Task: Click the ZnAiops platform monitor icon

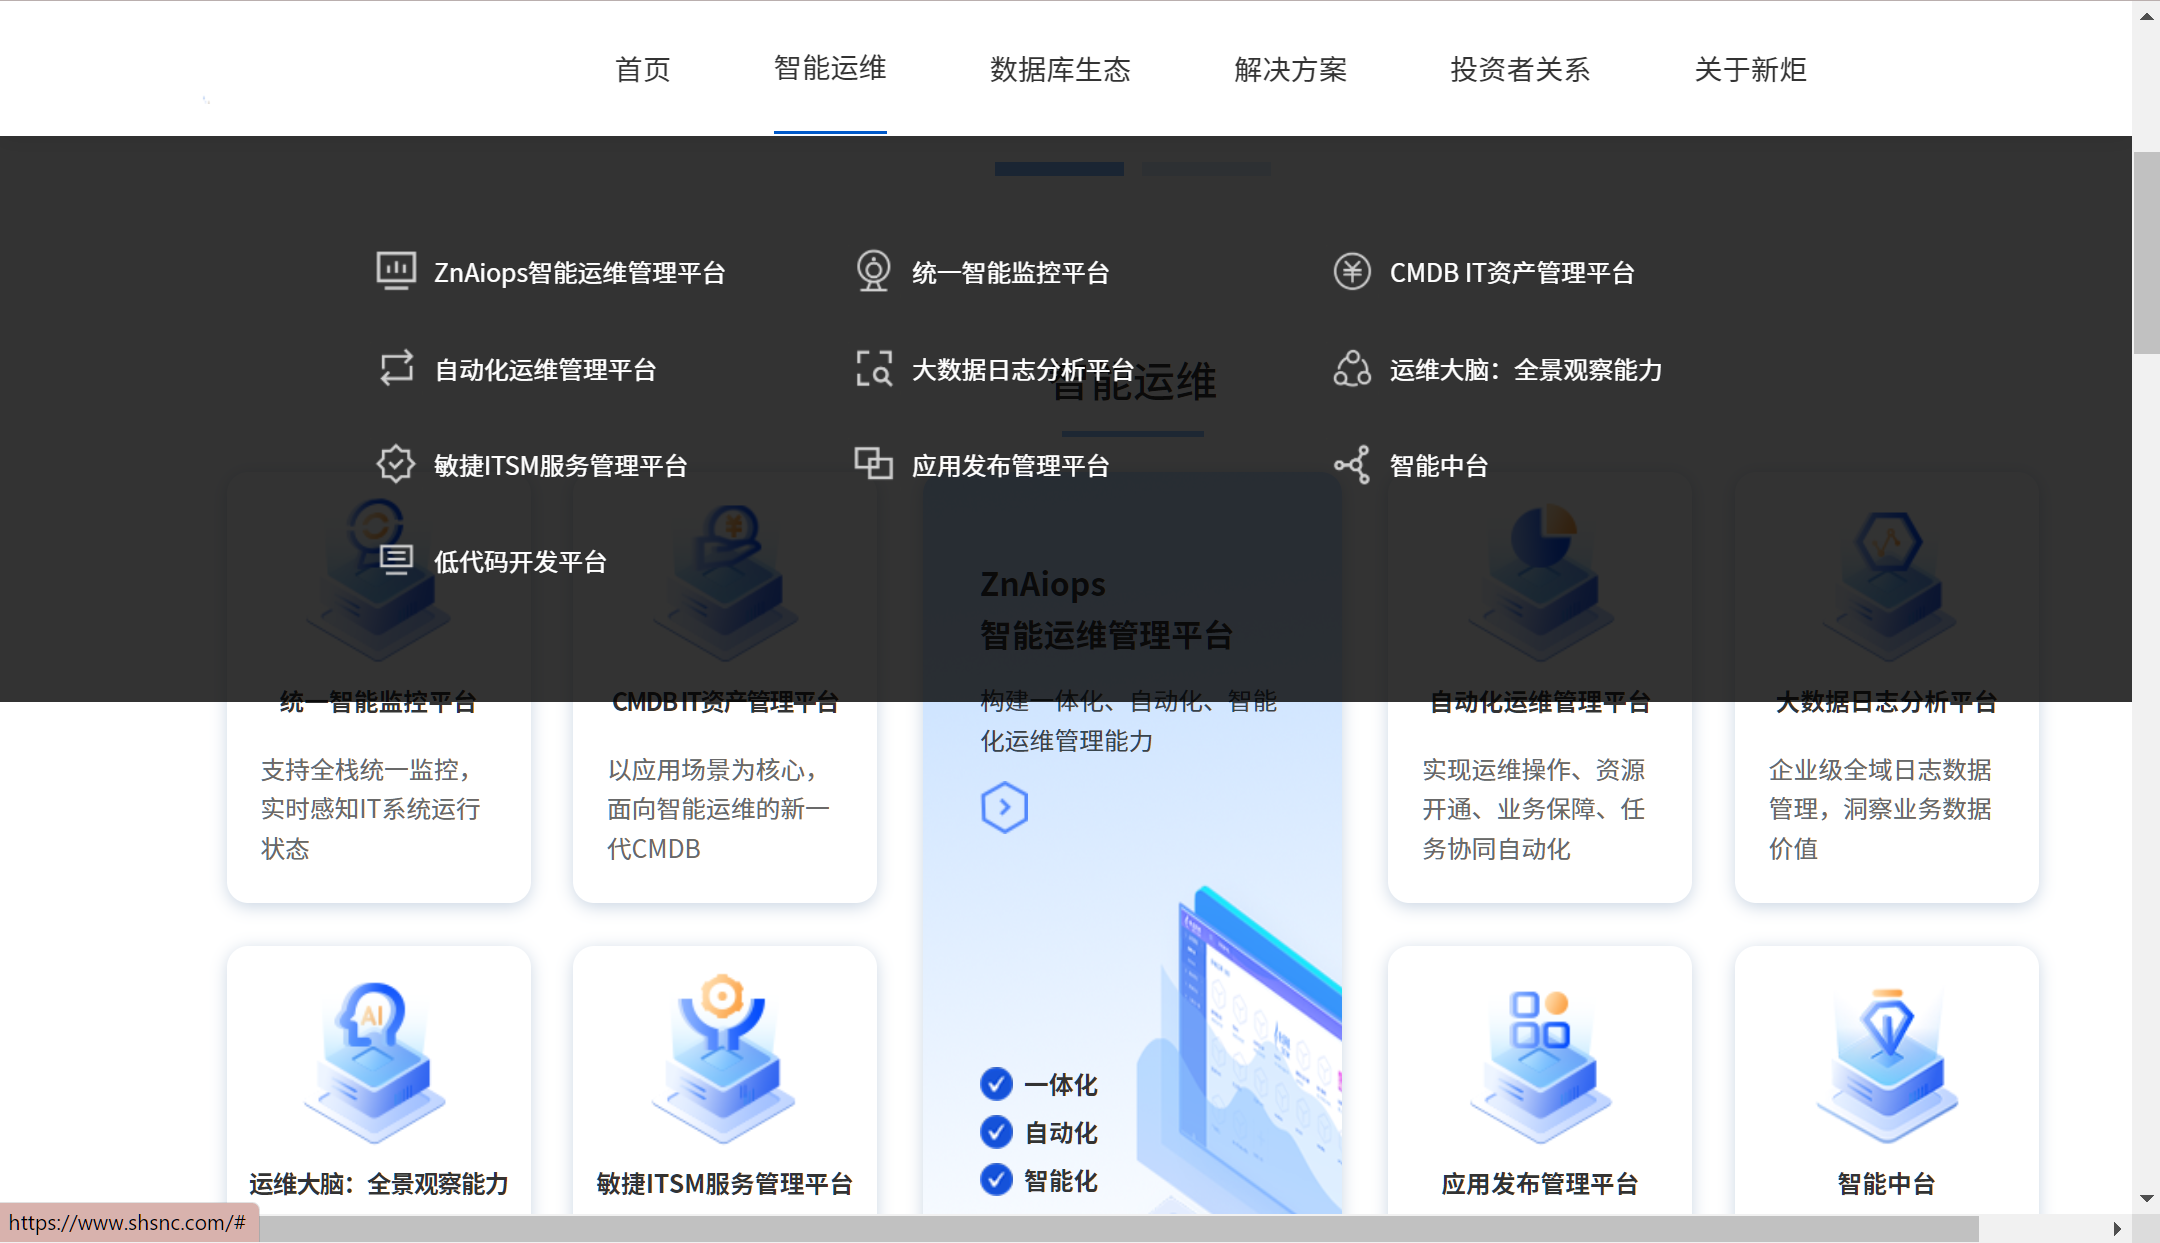Action: [x=396, y=271]
